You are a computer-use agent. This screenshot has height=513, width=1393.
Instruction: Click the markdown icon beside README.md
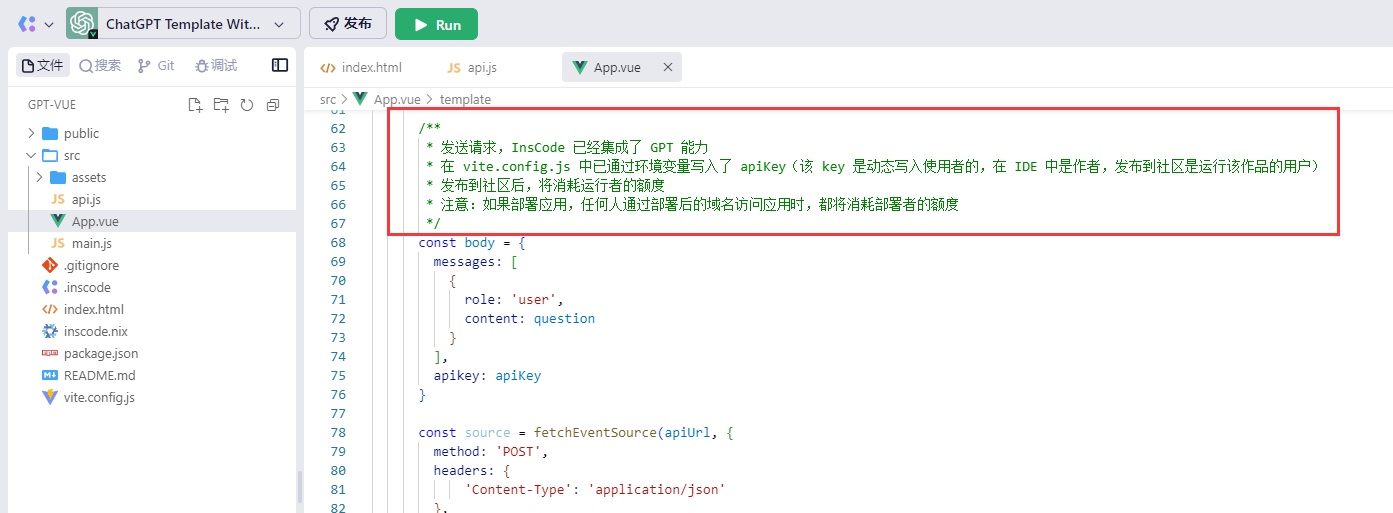50,375
